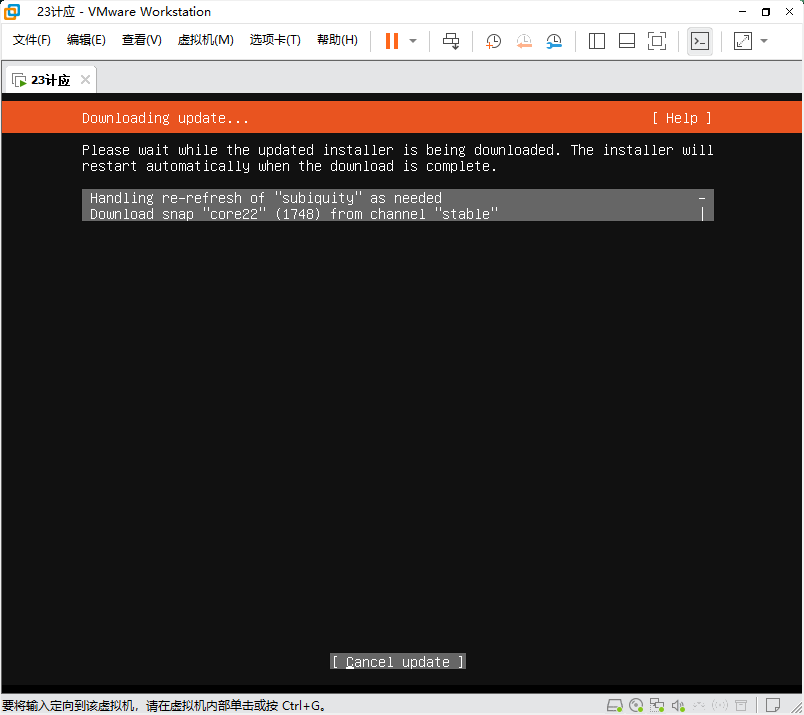Open the 选项卡(T) menu
The image size is (804, 715).
(x=275, y=40)
